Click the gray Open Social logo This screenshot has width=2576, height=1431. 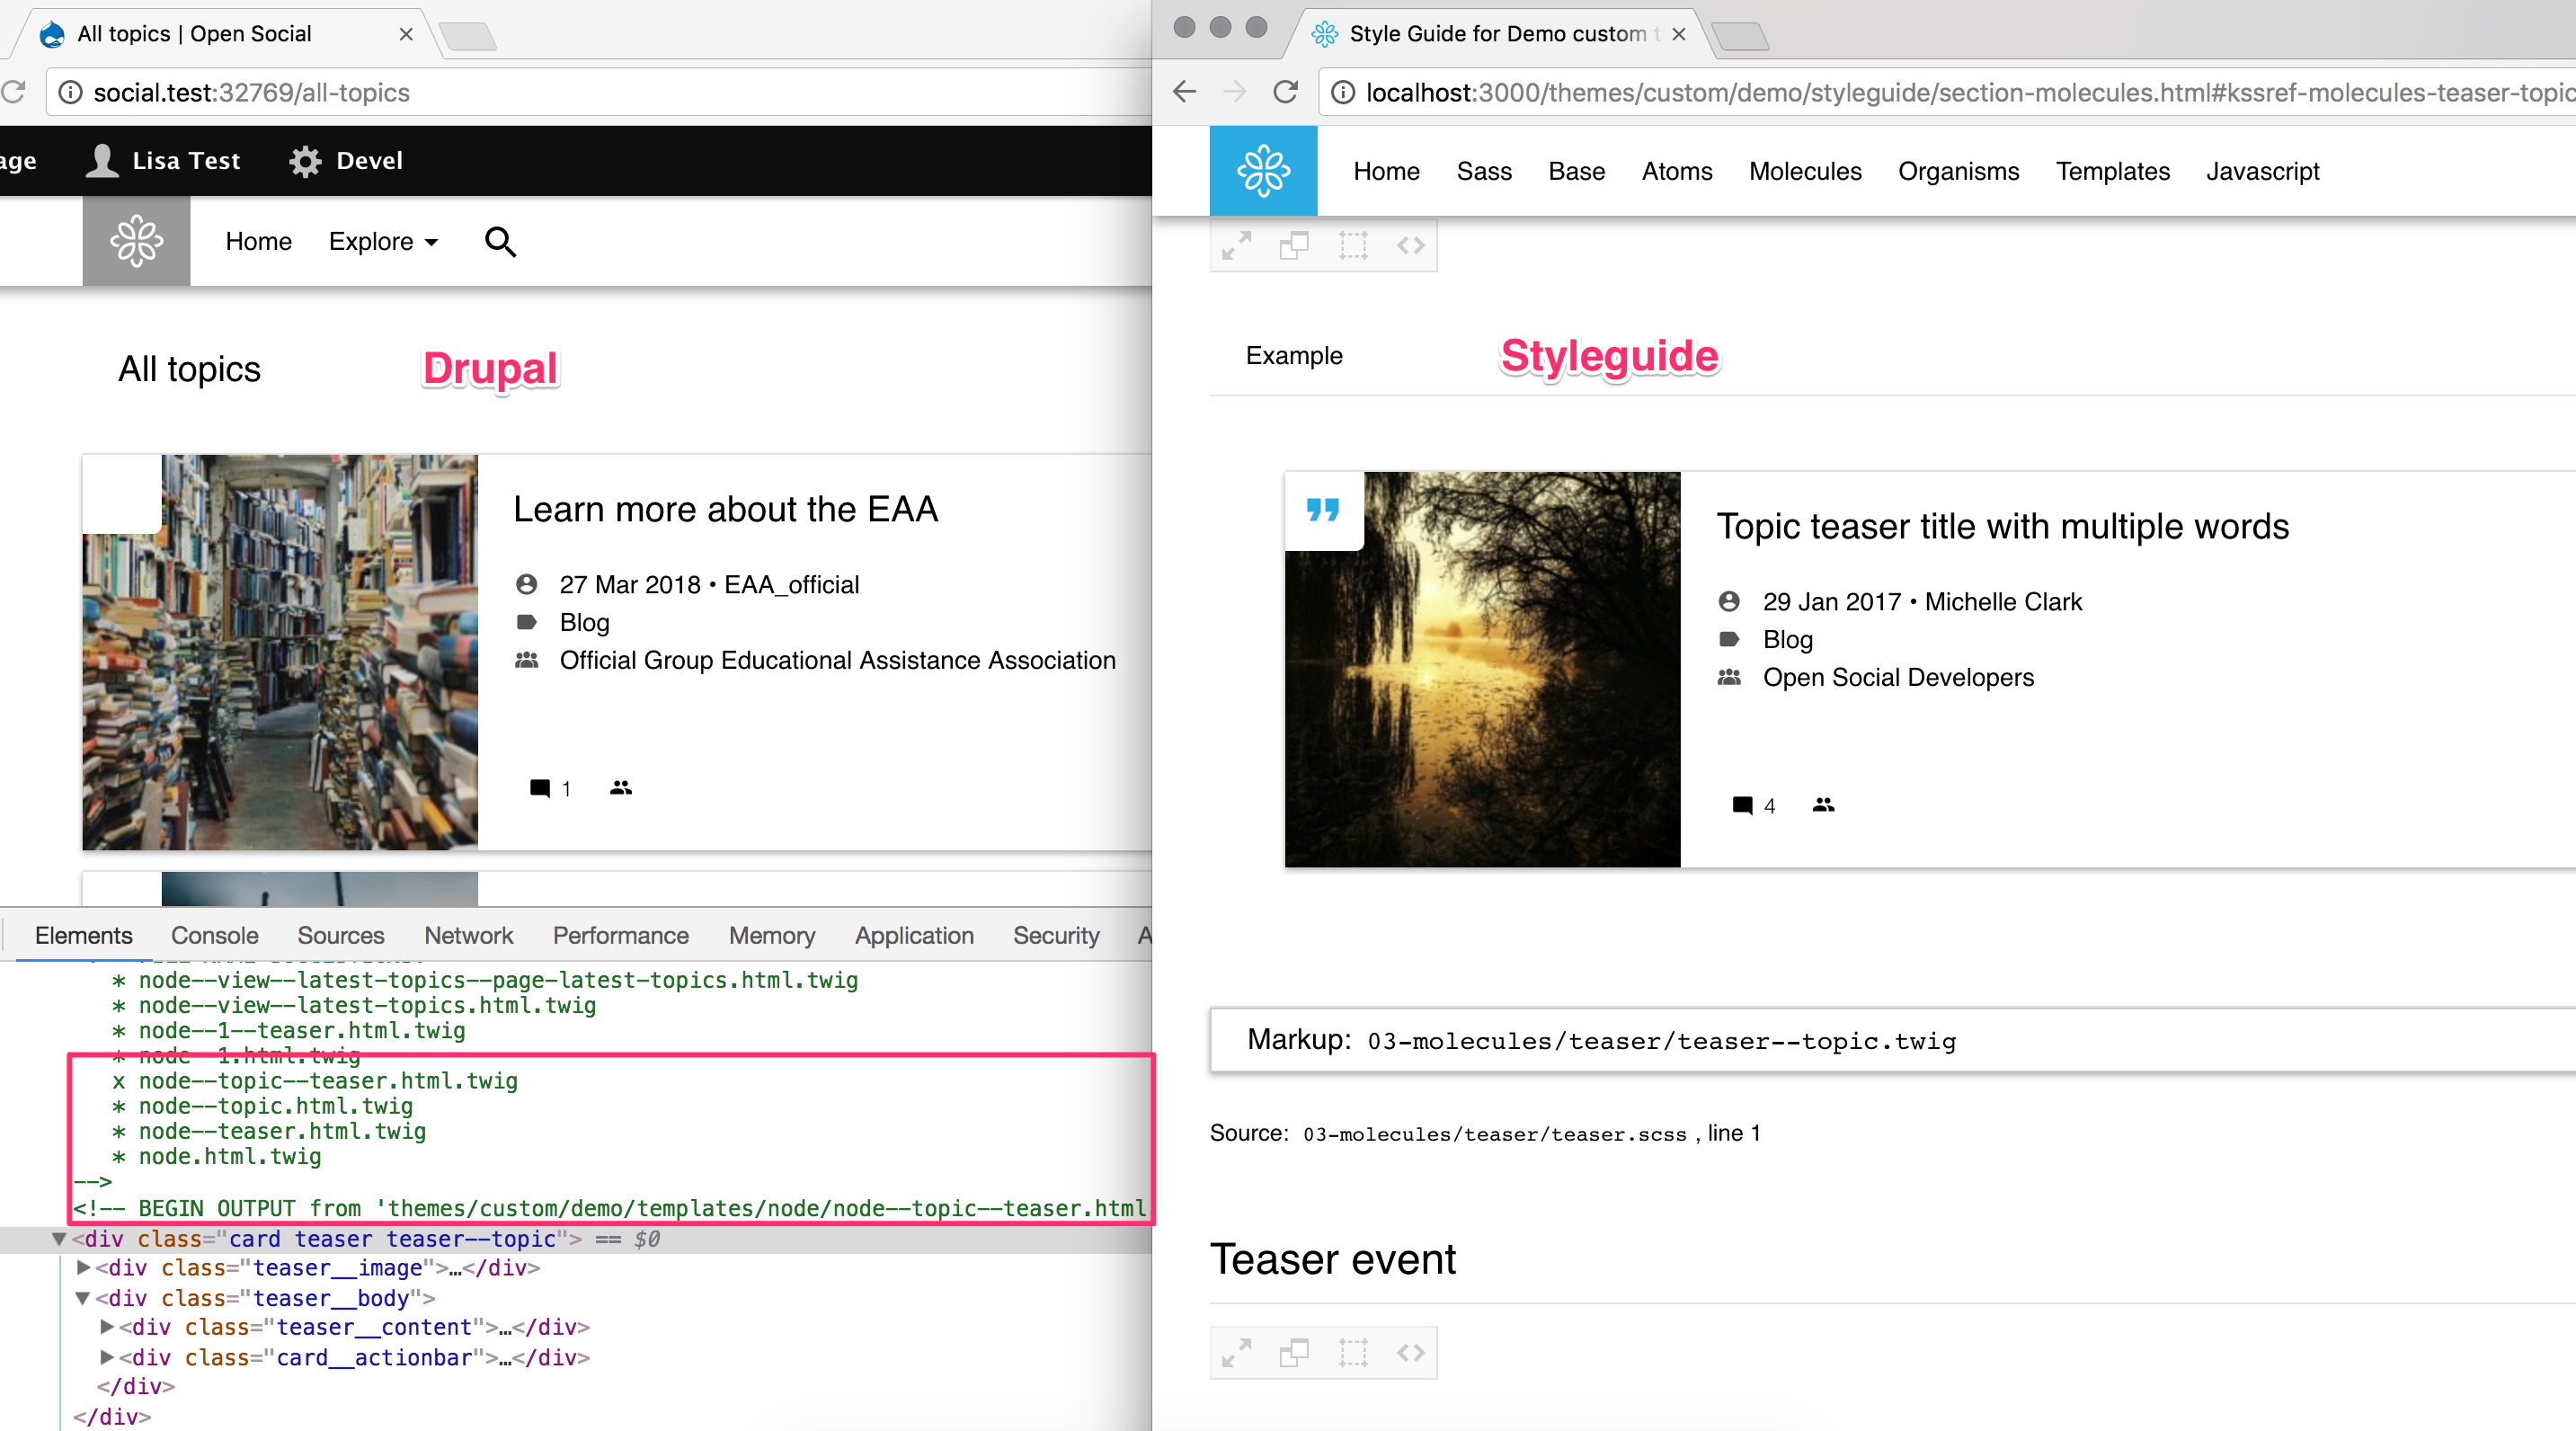click(136, 241)
